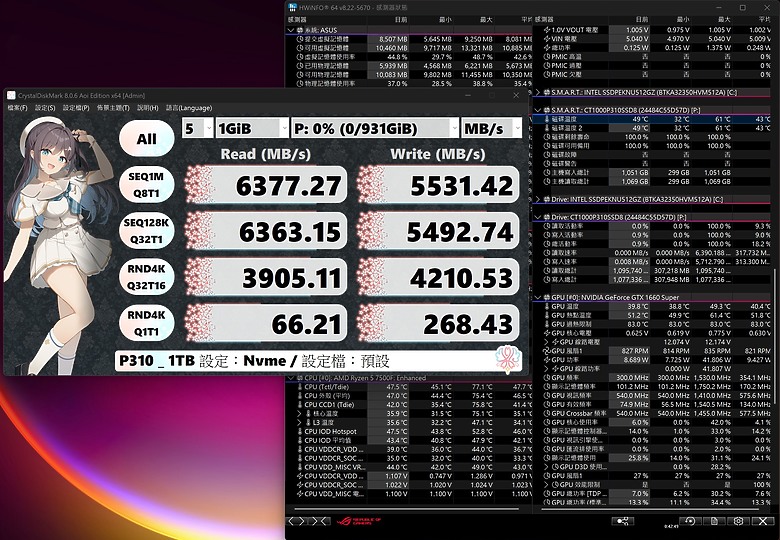780x540 pixels.
Task: Click the HWiNFO close X icon in bottom toolbar
Action: click(x=763, y=521)
